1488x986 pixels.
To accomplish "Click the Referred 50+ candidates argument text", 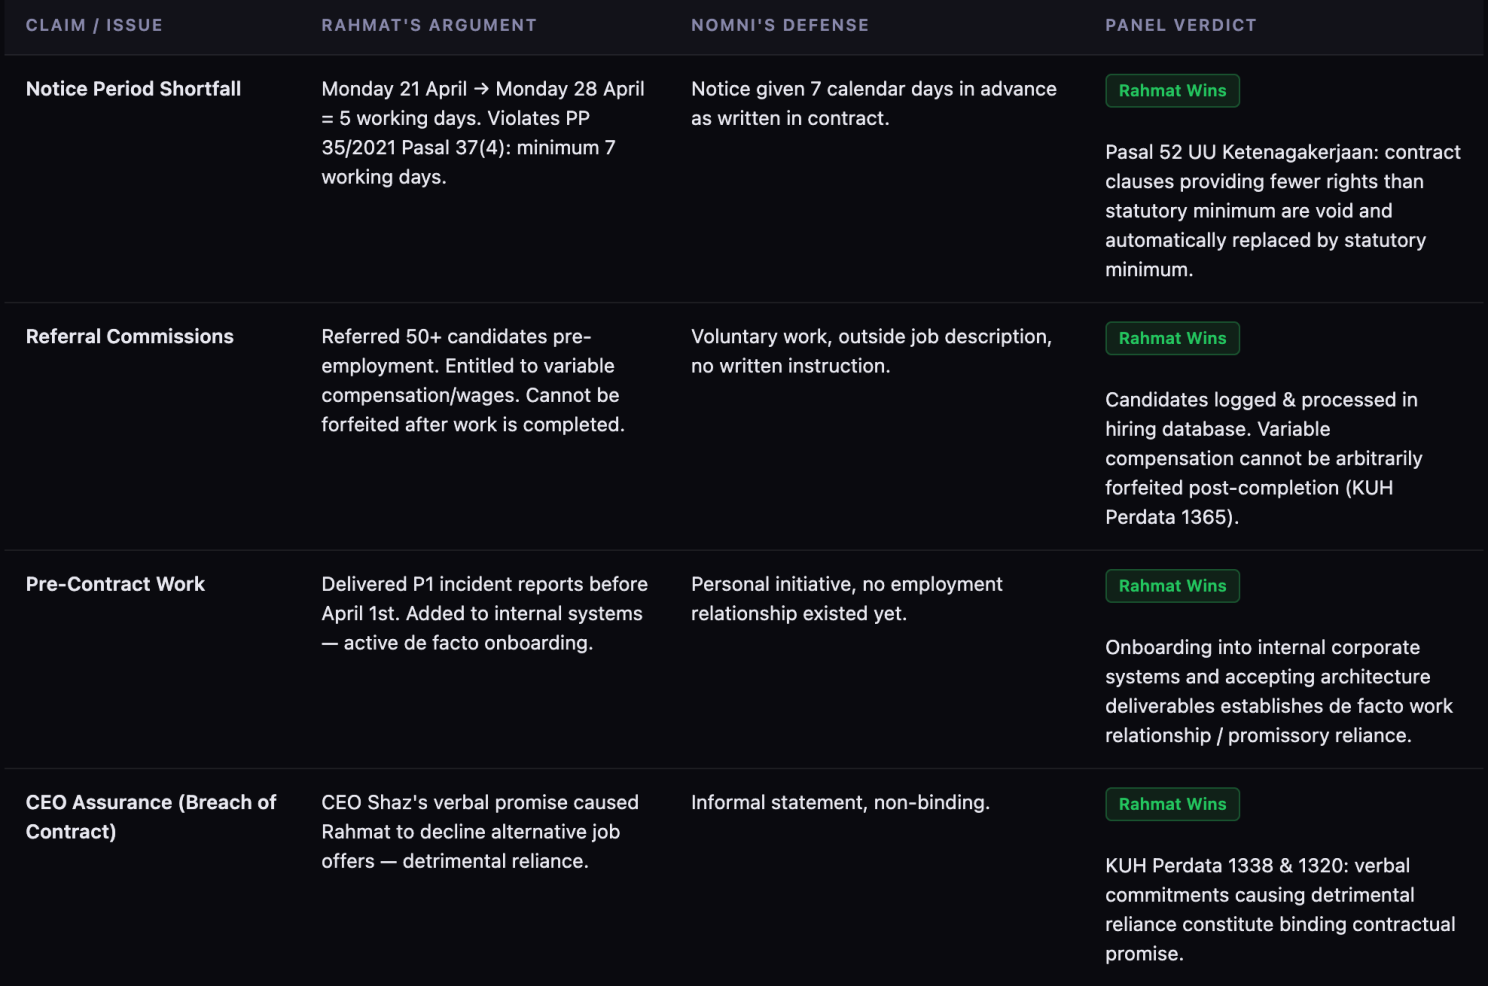I will tap(473, 381).
